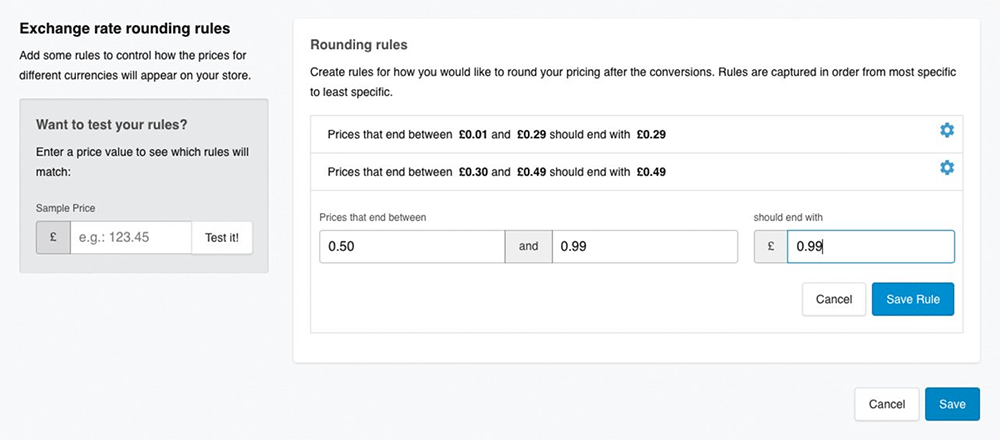This screenshot has width=1000, height=440.
Task: Click the bottom Cancel button beside Save
Action: (x=886, y=404)
